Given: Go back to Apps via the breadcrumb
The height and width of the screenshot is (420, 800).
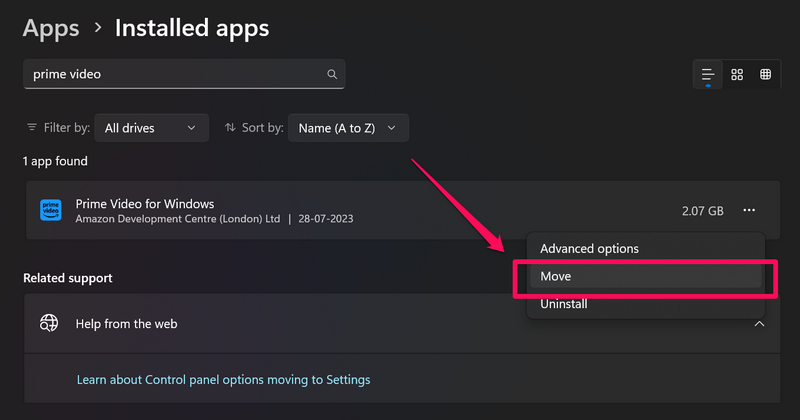Looking at the screenshot, I should click(51, 28).
